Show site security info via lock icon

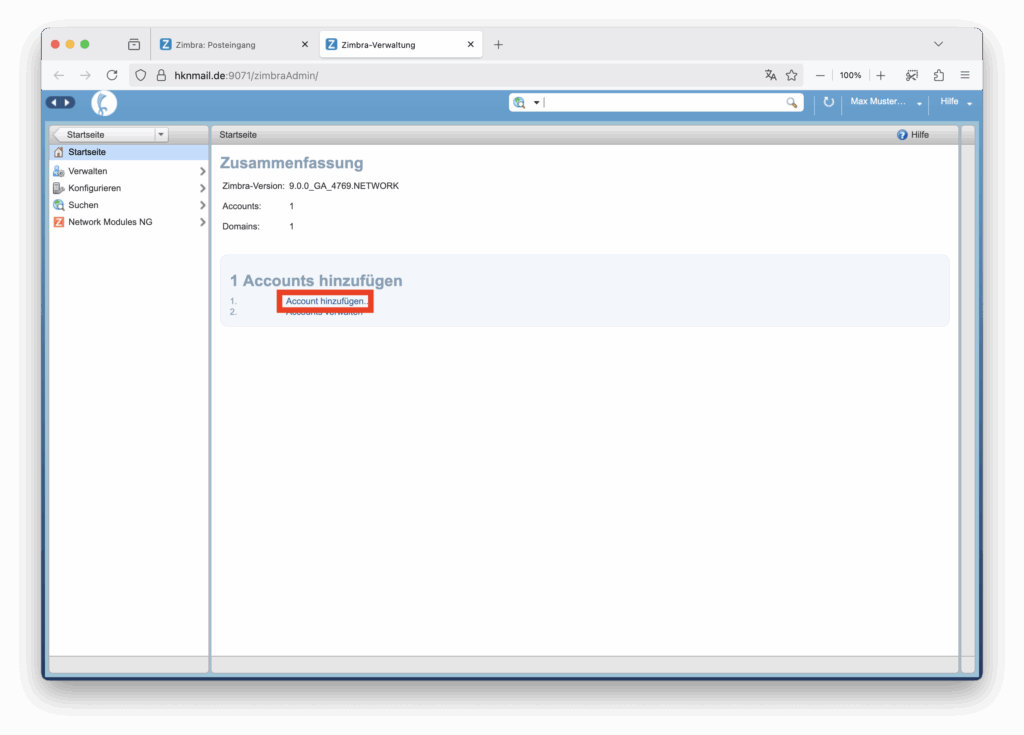pyautogui.click(x=161, y=75)
